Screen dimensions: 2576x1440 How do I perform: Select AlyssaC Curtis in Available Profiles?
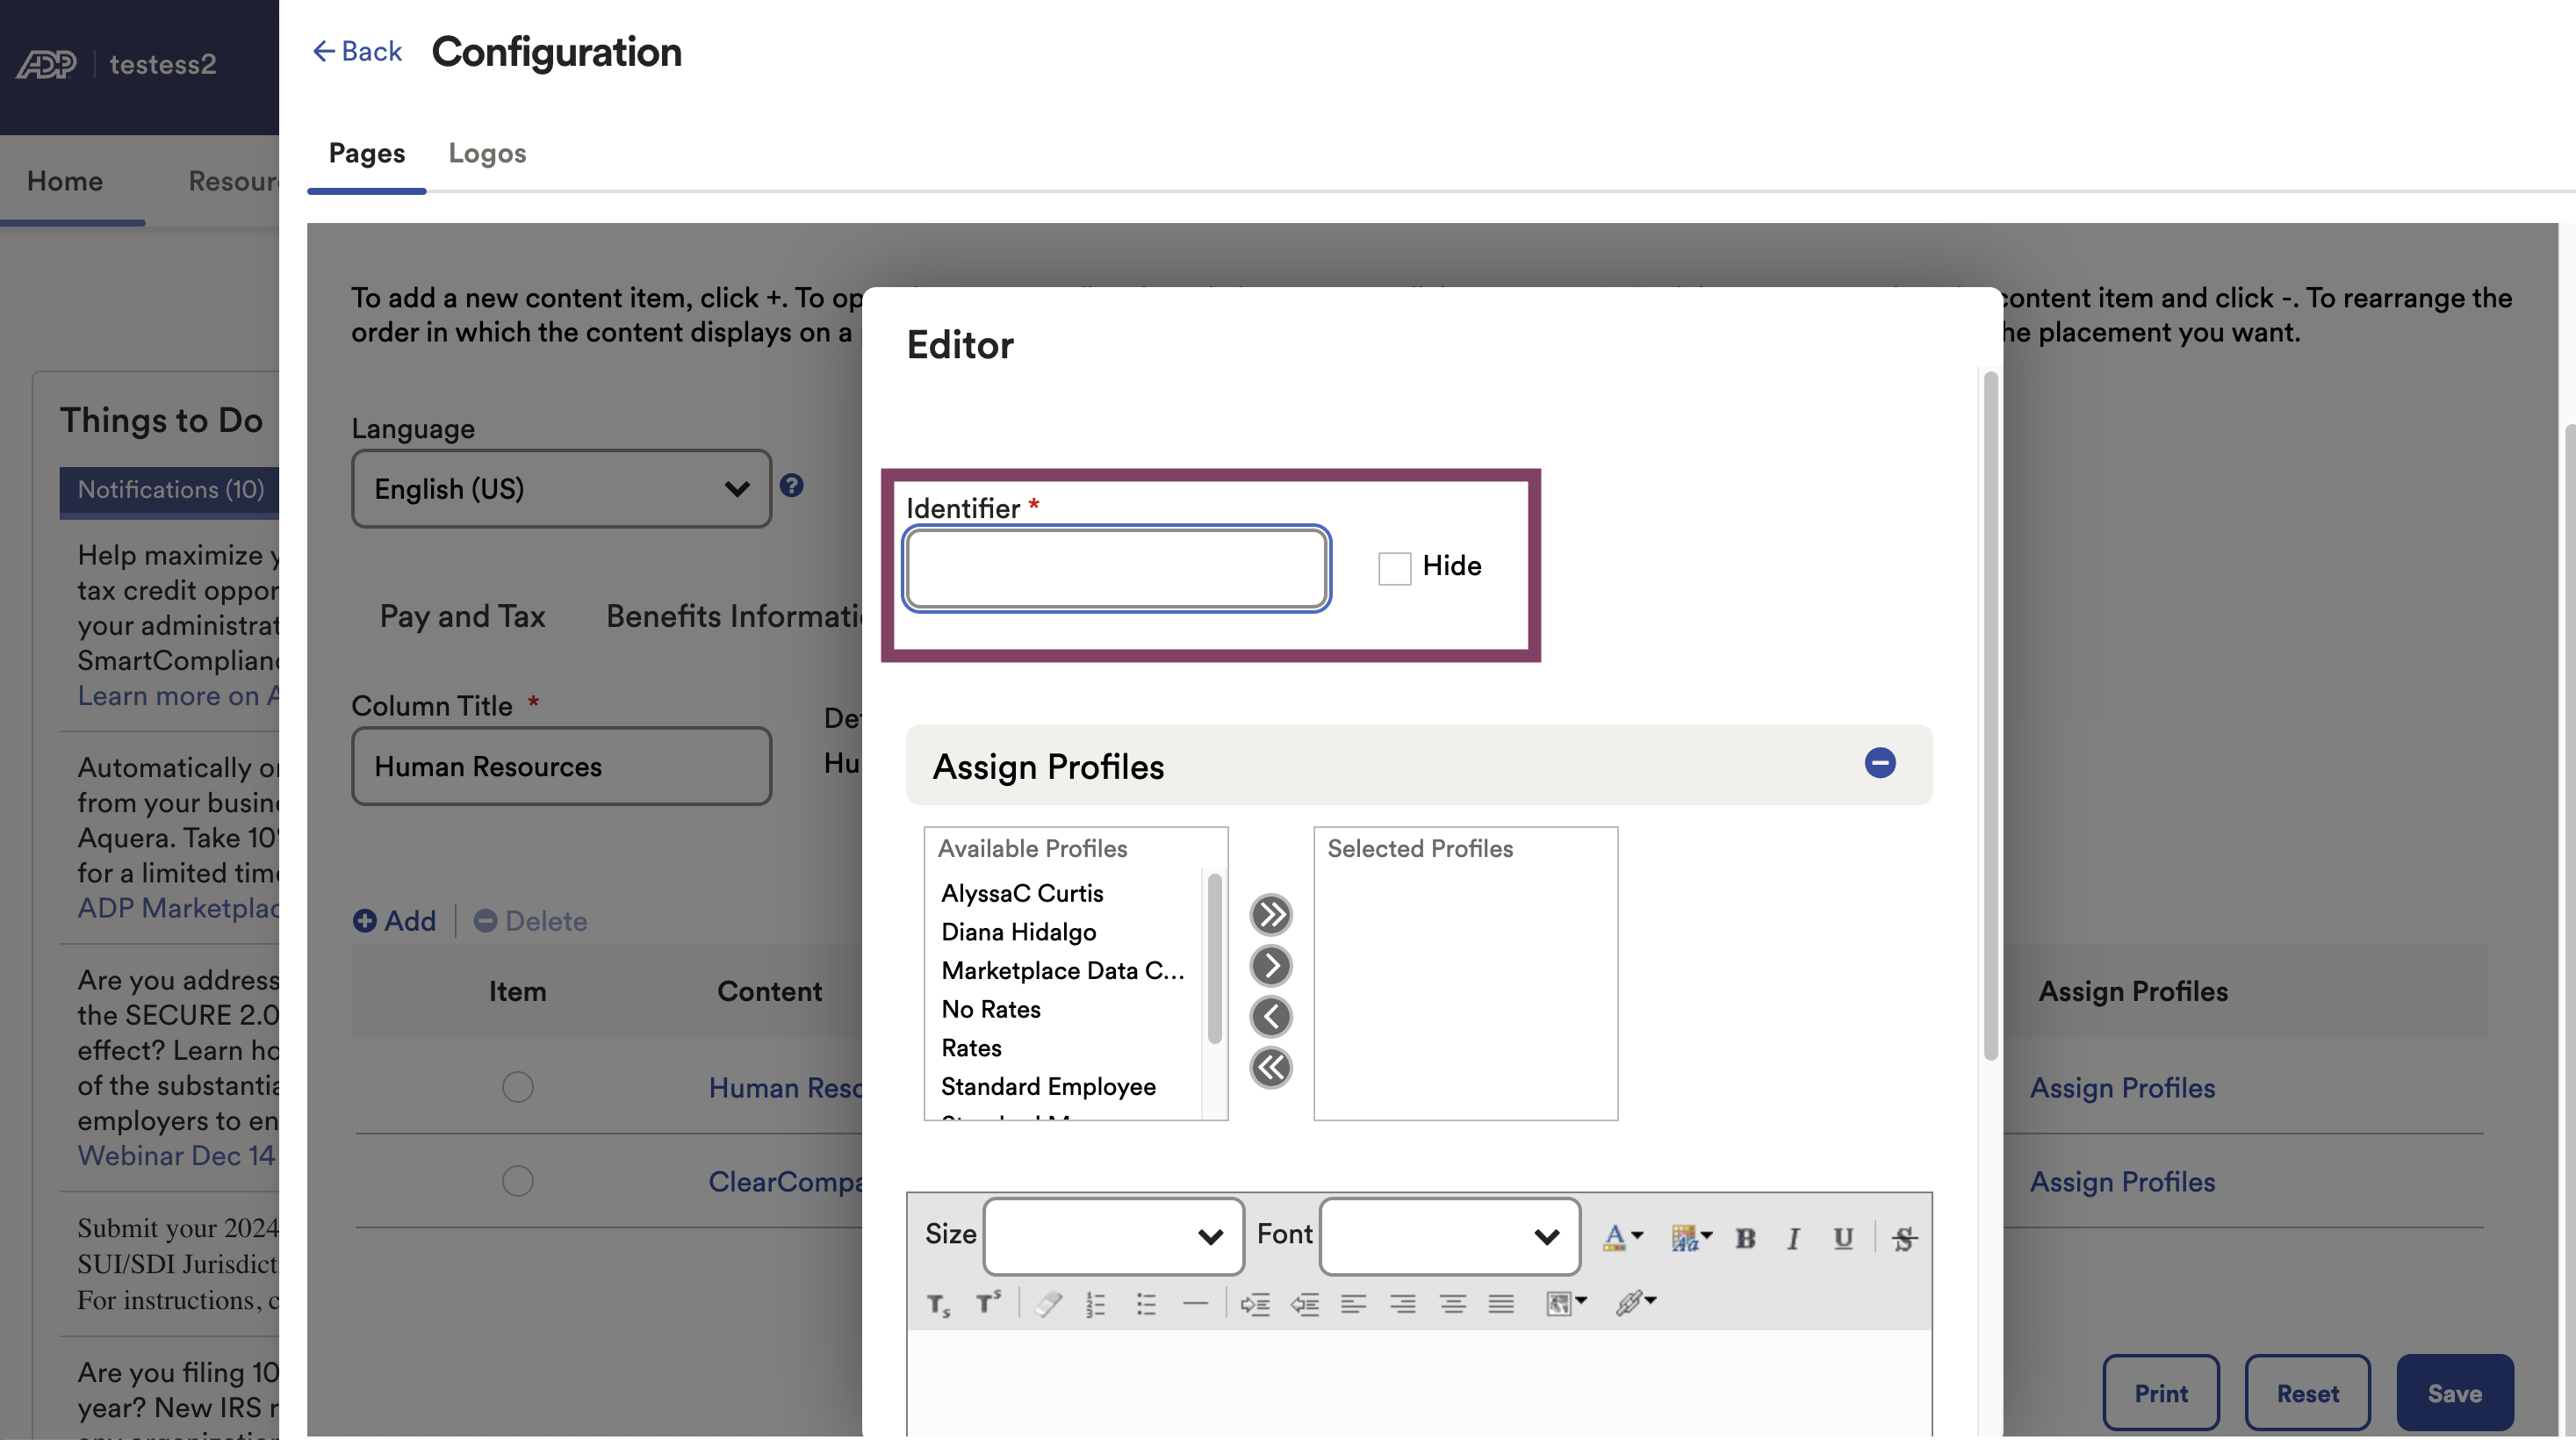pos(1022,893)
